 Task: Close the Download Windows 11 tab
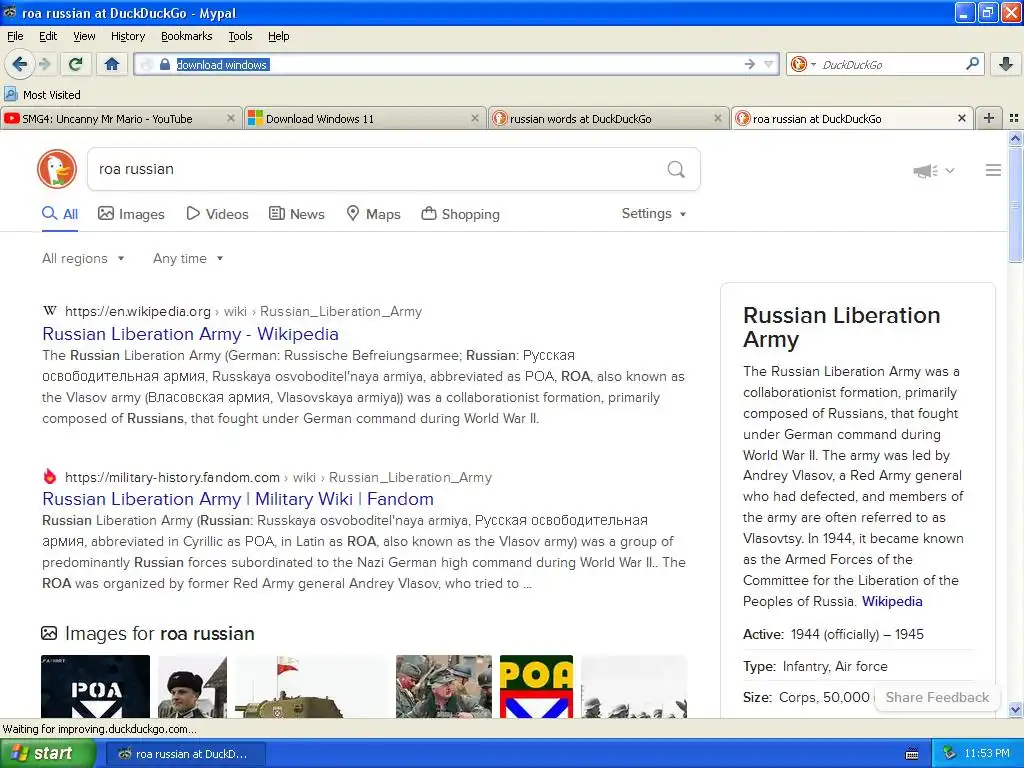tap(475, 118)
